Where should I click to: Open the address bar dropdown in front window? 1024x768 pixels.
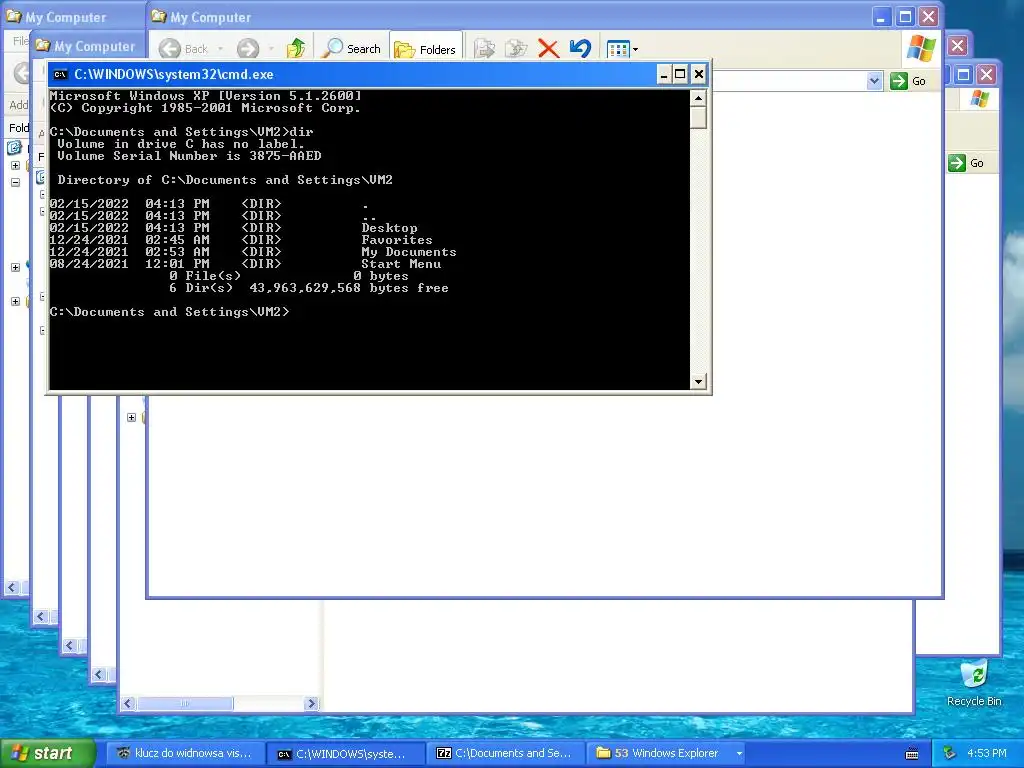pyautogui.click(x=874, y=81)
